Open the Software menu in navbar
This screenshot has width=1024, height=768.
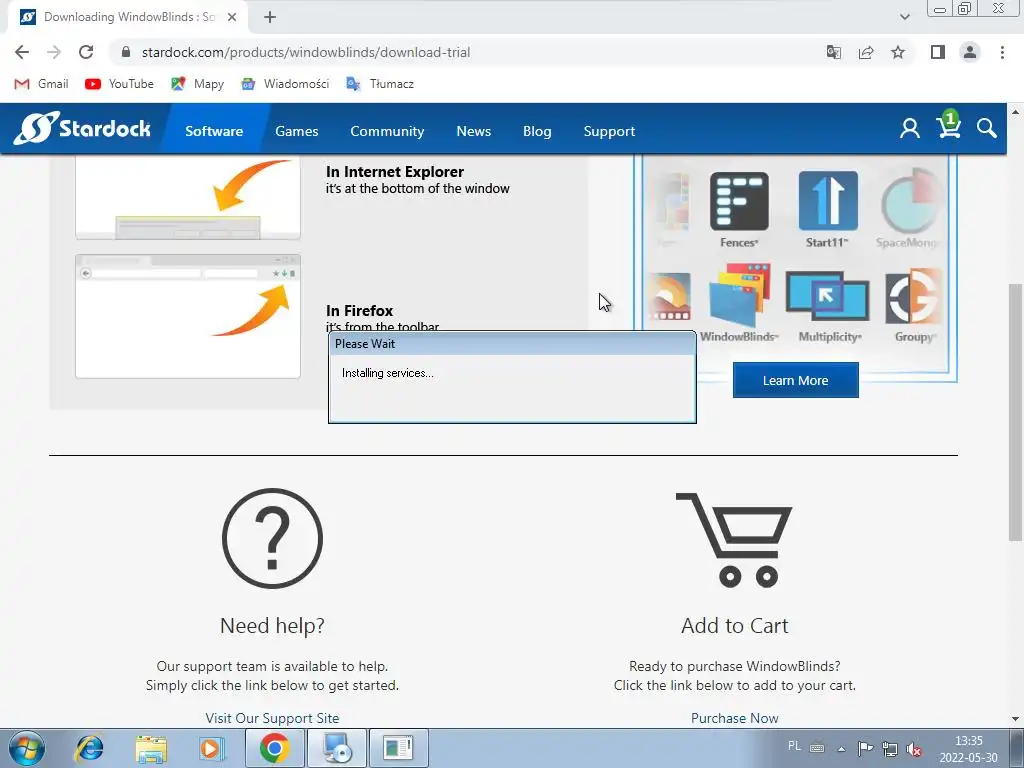[x=214, y=131]
